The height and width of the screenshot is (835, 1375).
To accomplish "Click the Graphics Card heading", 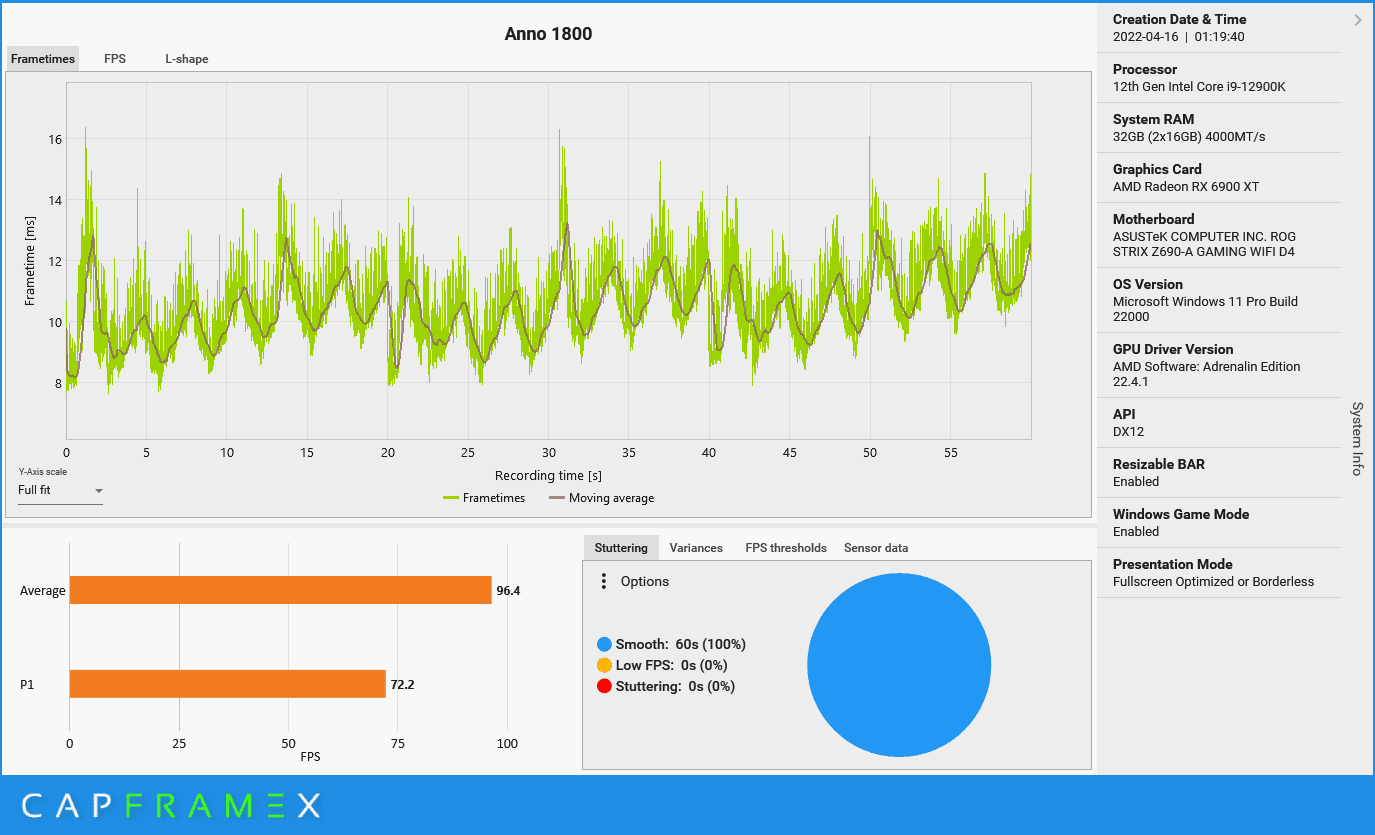I will tap(1157, 169).
